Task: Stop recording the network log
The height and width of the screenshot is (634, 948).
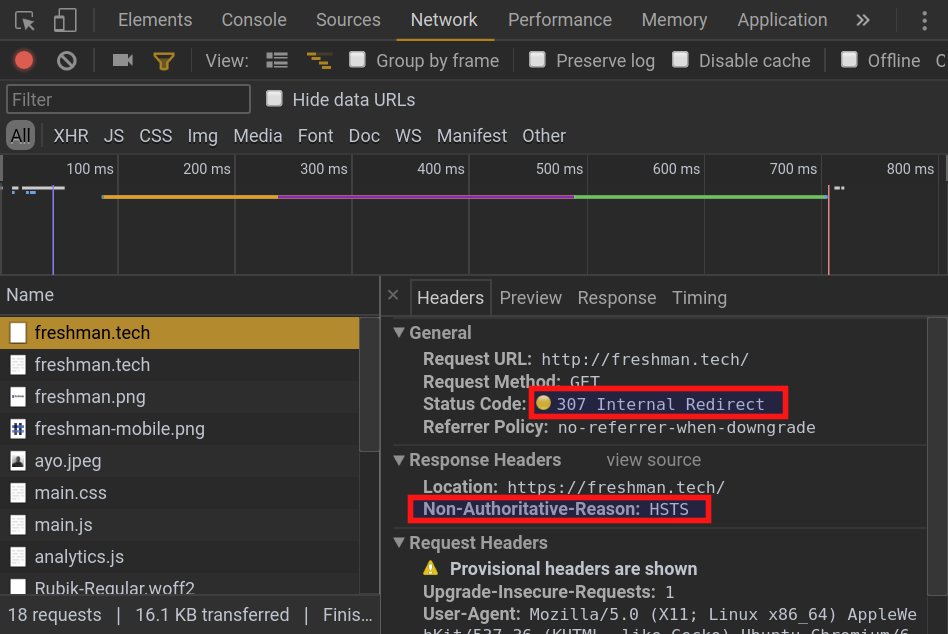Action: (24, 61)
